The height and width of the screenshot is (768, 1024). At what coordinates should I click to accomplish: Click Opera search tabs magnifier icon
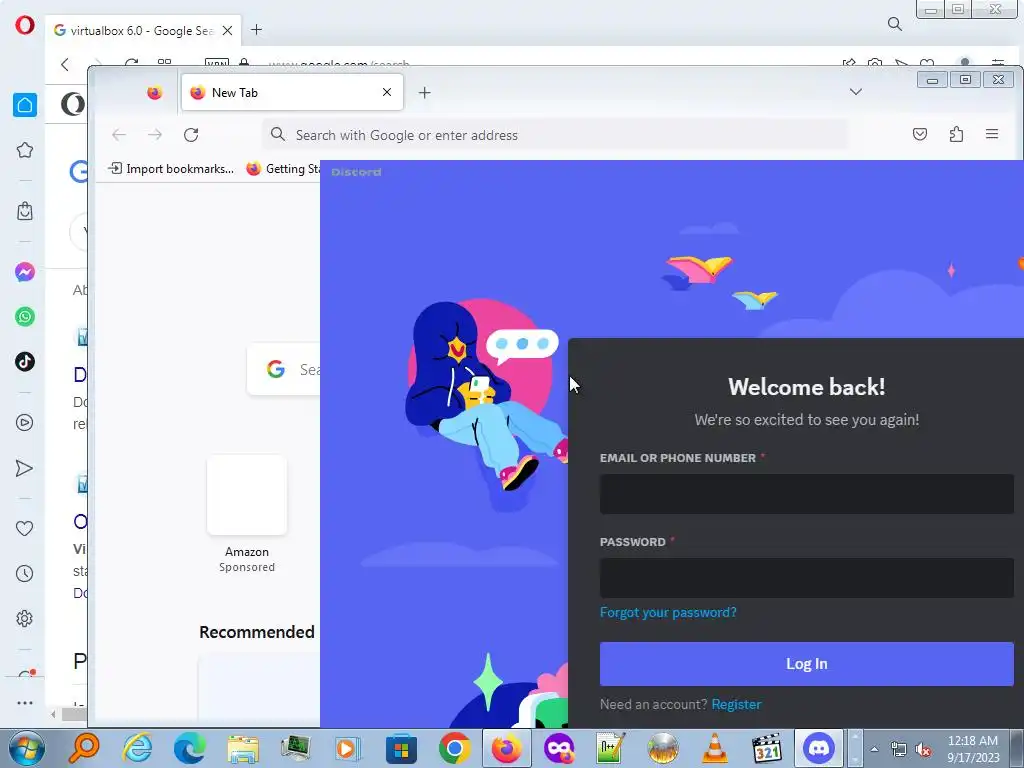[895, 24]
